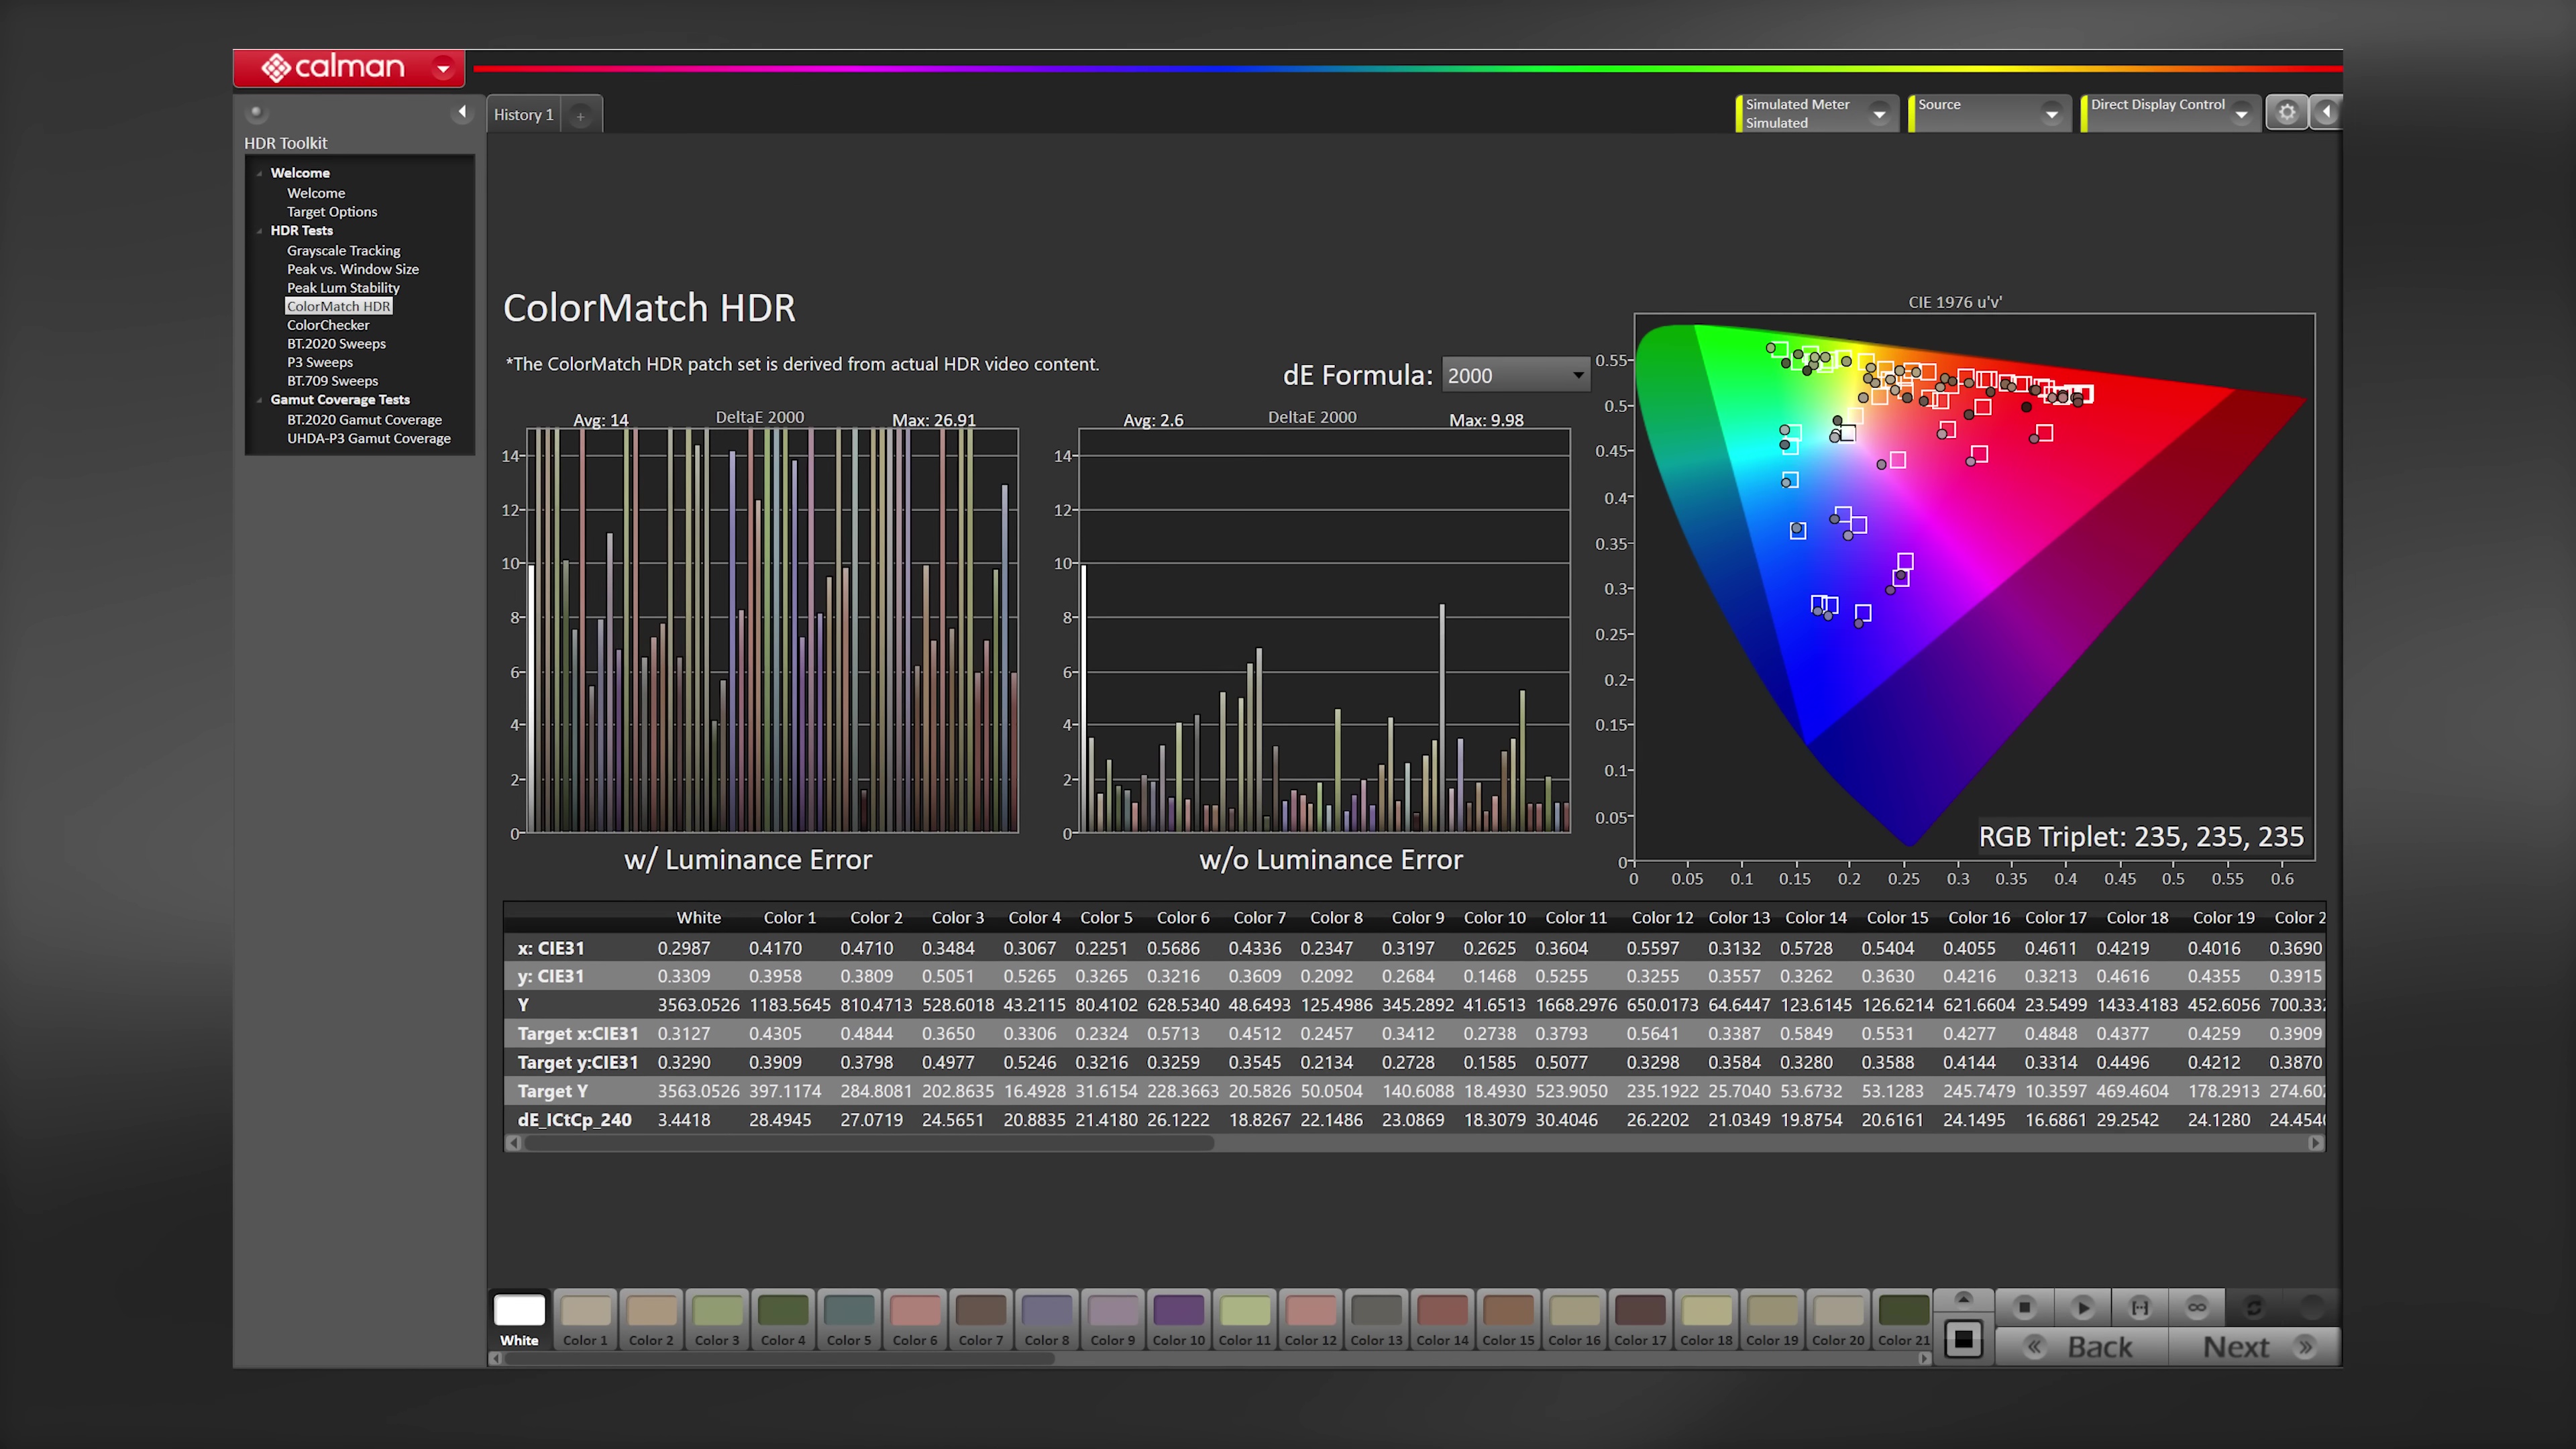
Task: Click data table right scroll arrow
Action: (2316, 1143)
